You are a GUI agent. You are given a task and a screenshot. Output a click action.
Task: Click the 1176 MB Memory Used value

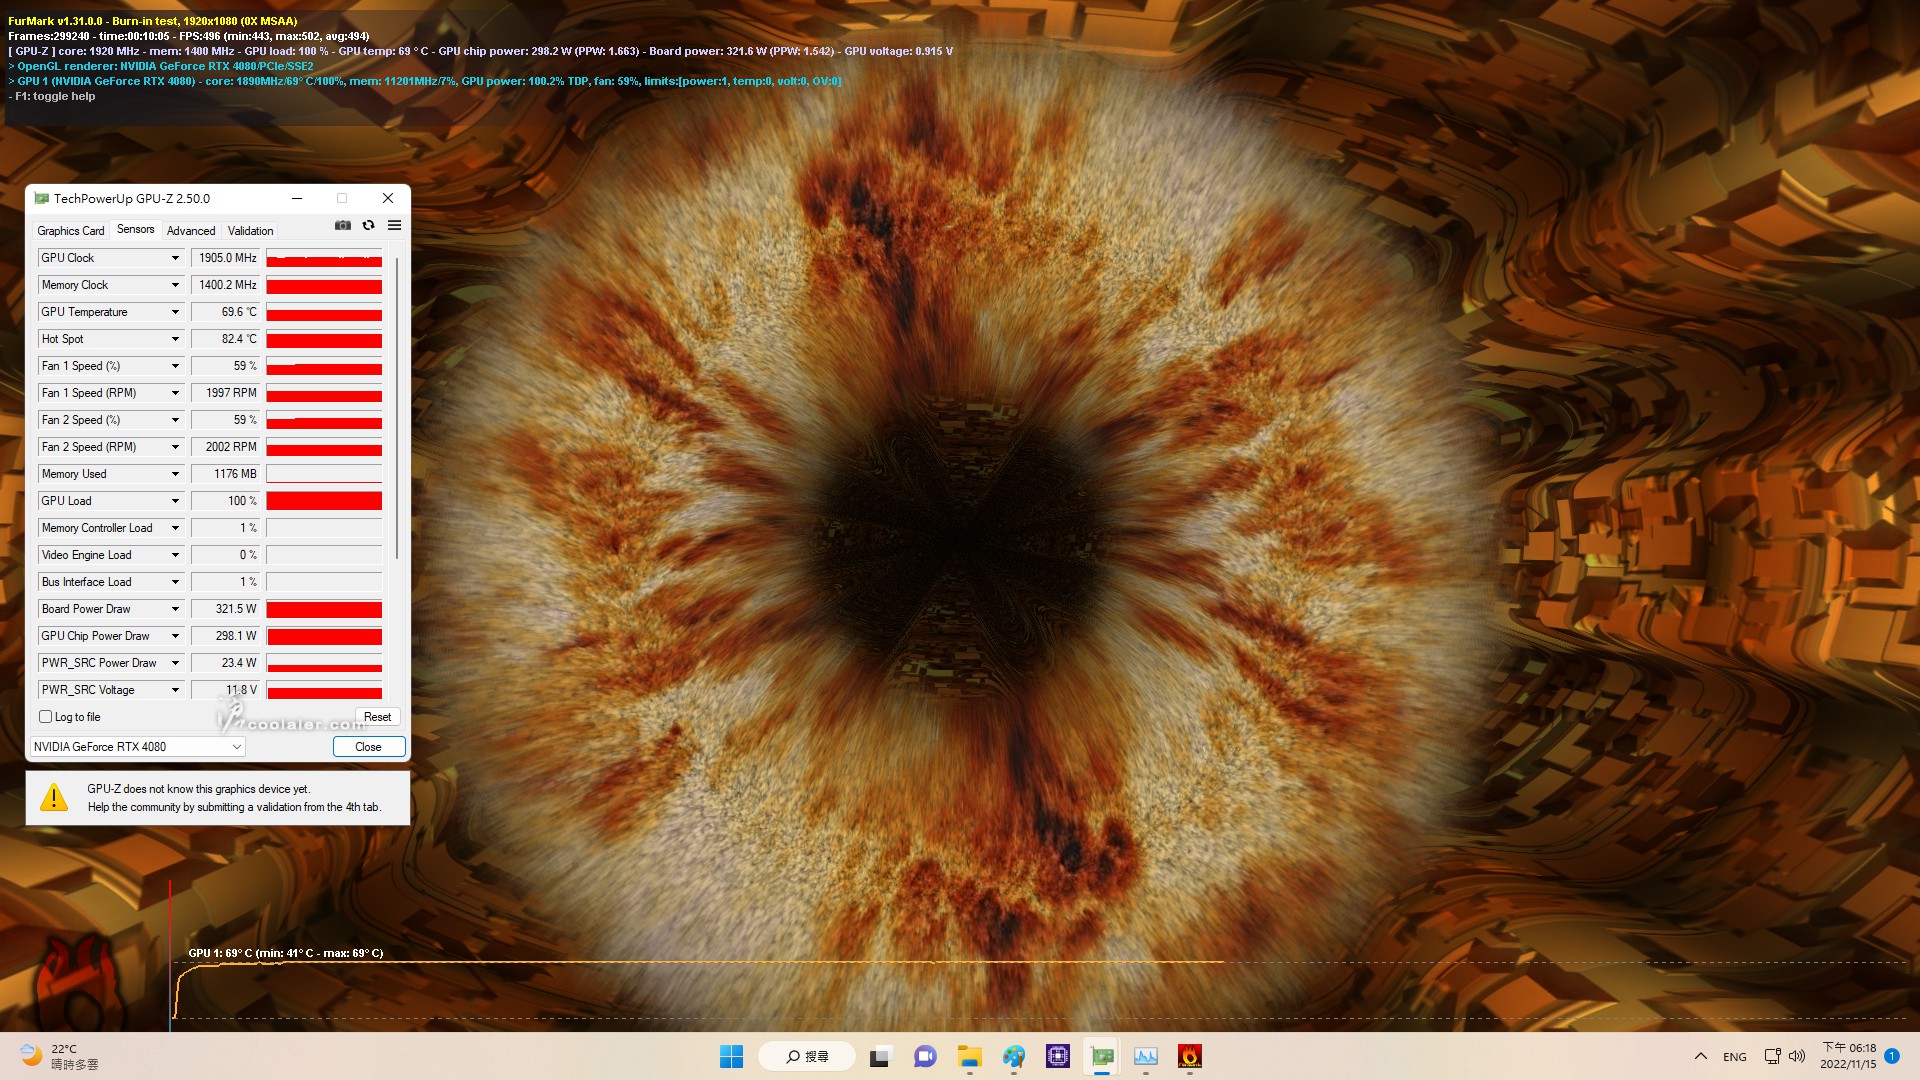[226, 474]
